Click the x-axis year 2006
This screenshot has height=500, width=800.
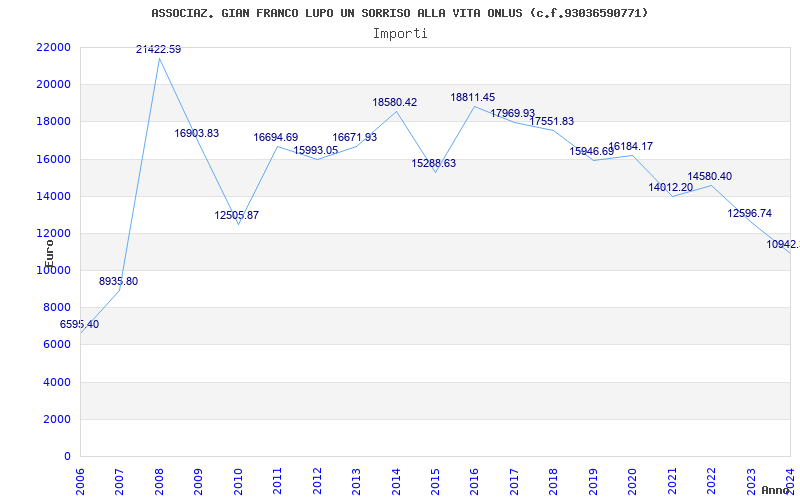pos(81,480)
